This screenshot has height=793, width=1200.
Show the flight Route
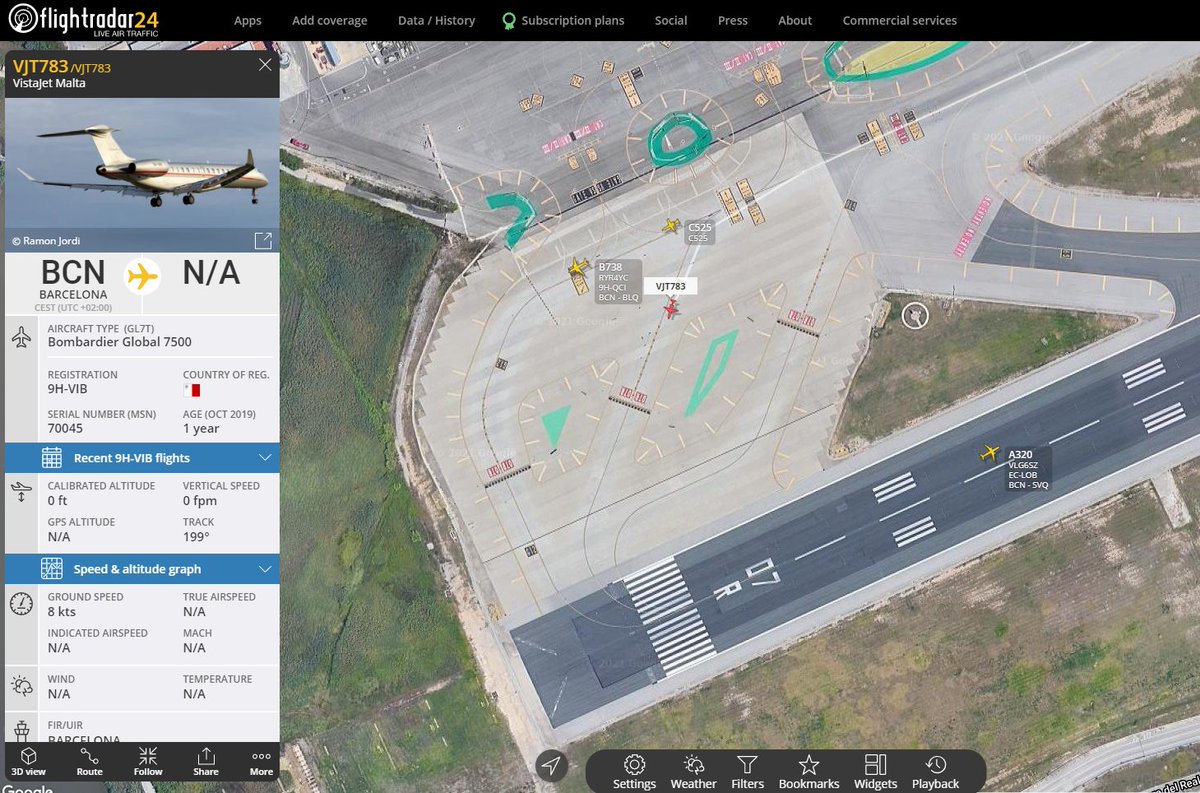[89, 762]
